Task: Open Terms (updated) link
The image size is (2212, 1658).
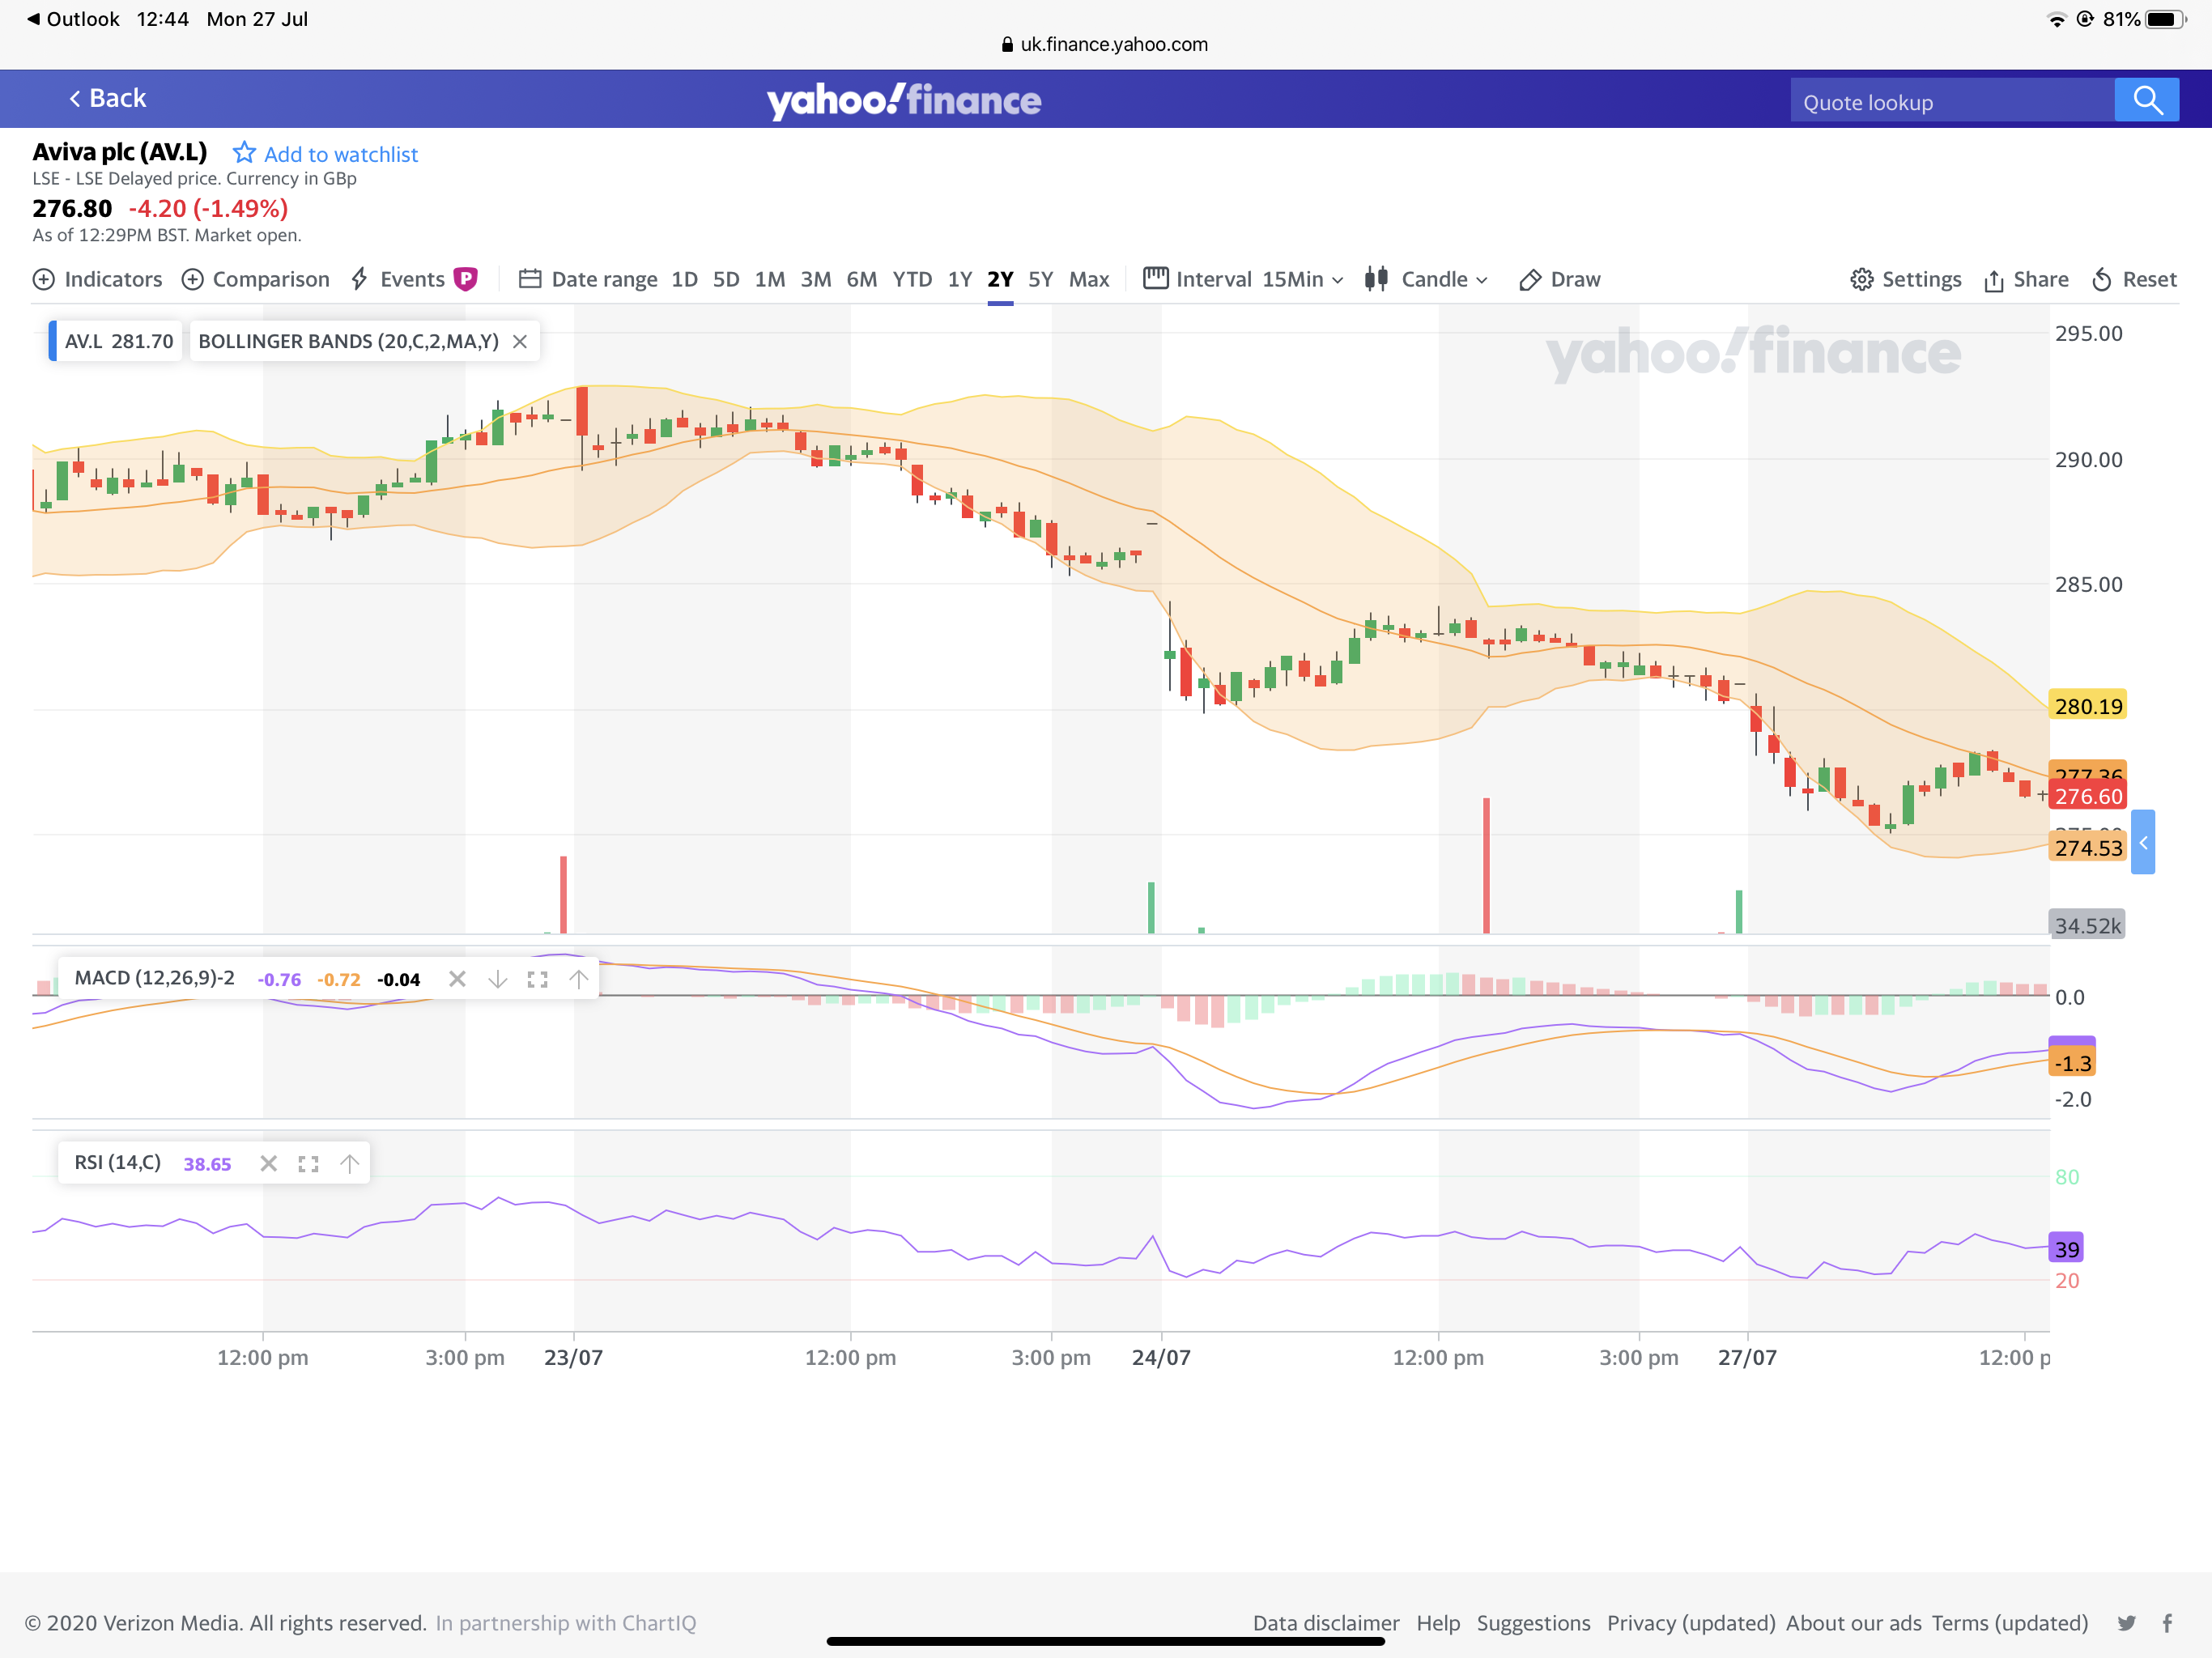Action: [2010, 1622]
